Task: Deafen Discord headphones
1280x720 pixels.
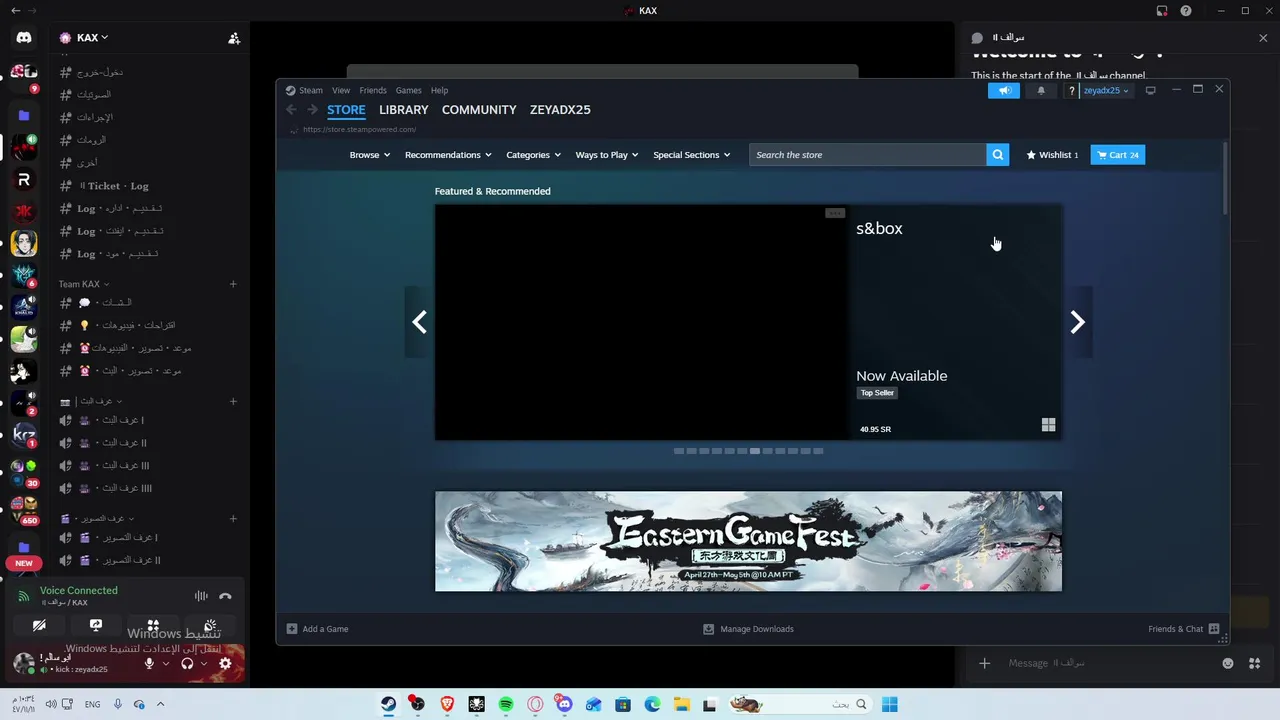Action: click(x=187, y=663)
